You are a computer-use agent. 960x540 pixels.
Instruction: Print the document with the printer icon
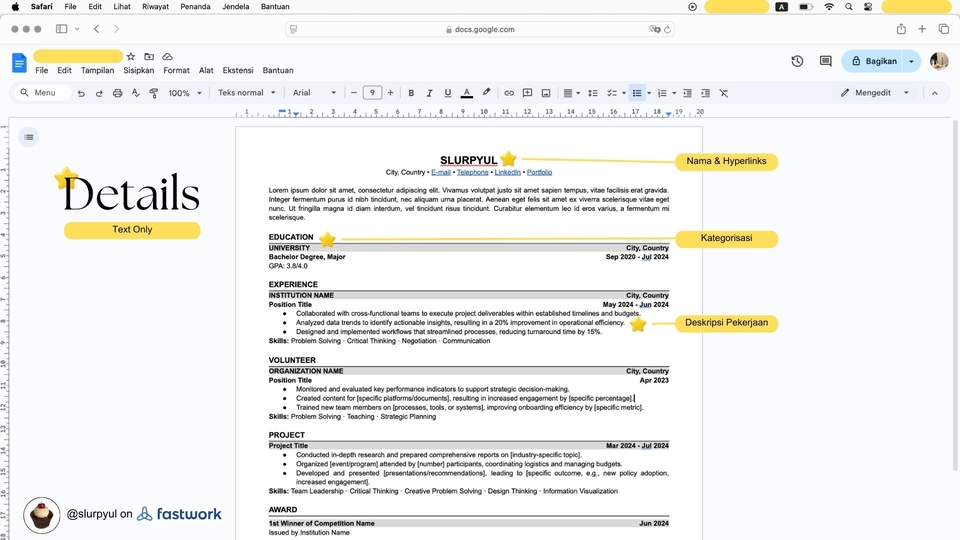tap(118, 93)
